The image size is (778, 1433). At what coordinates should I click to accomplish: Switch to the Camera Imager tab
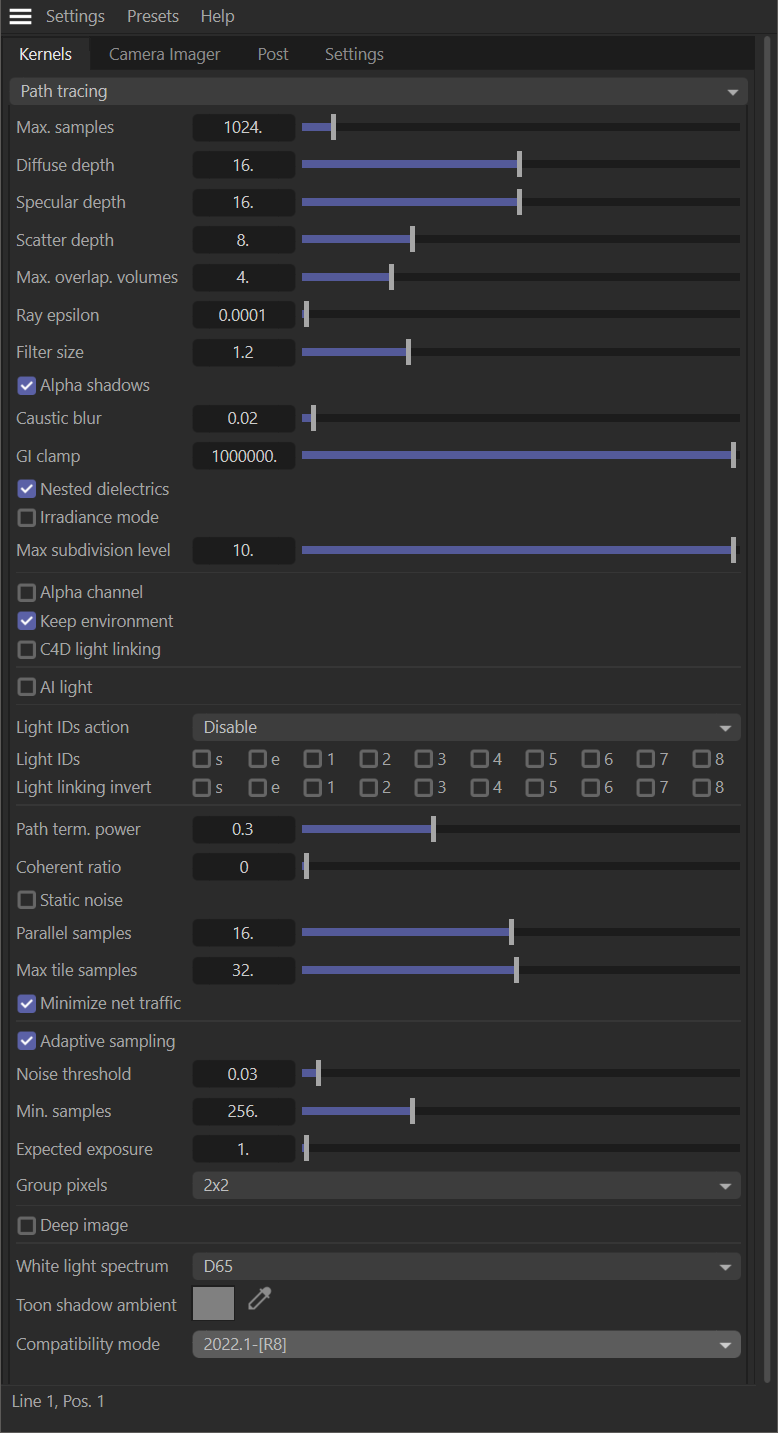pyautogui.click(x=164, y=54)
